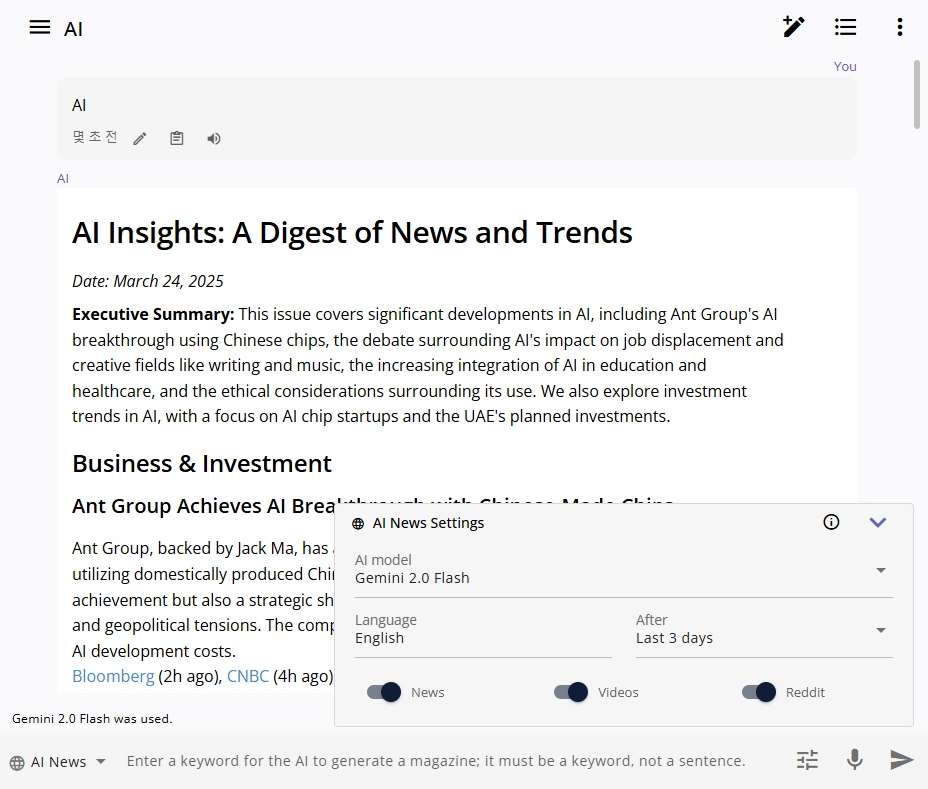Click the 'Business & Investment' heading
The width and height of the screenshot is (928, 789).
[x=202, y=463]
